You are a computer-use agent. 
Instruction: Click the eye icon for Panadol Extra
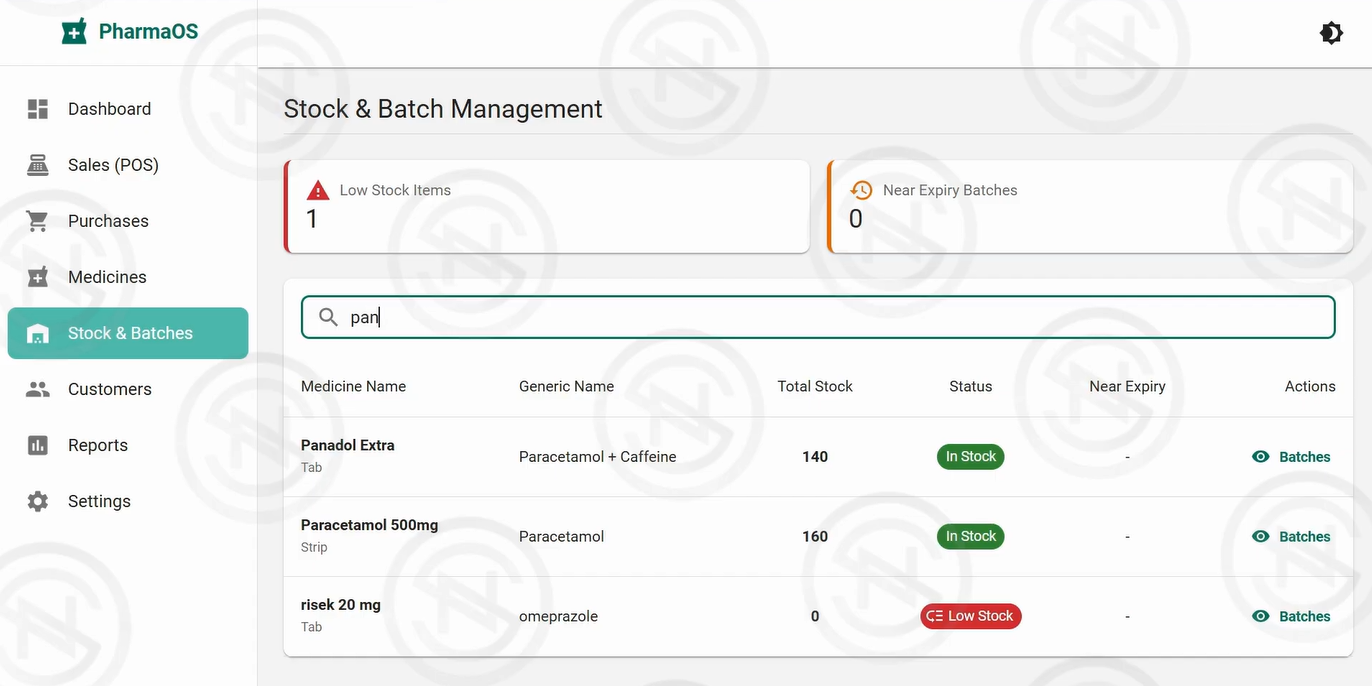1261,456
